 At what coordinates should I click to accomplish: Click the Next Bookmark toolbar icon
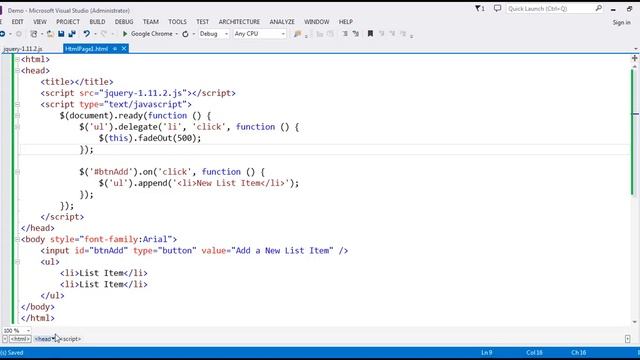pos(392,34)
